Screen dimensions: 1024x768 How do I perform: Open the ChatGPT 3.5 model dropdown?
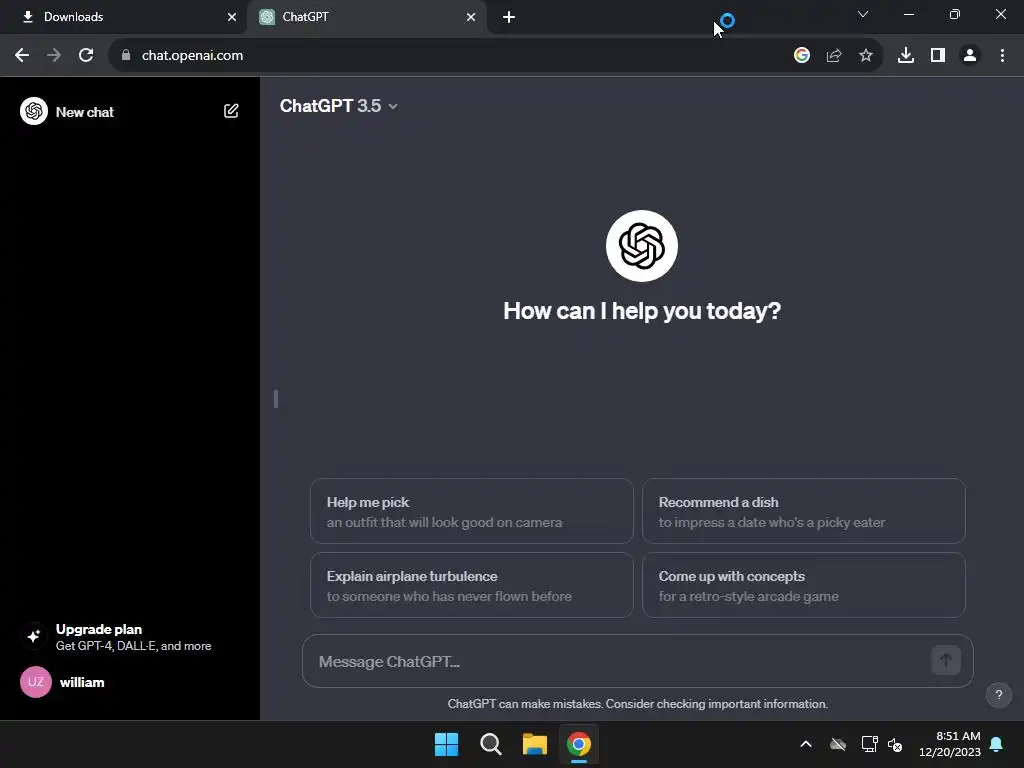point(338,106)
